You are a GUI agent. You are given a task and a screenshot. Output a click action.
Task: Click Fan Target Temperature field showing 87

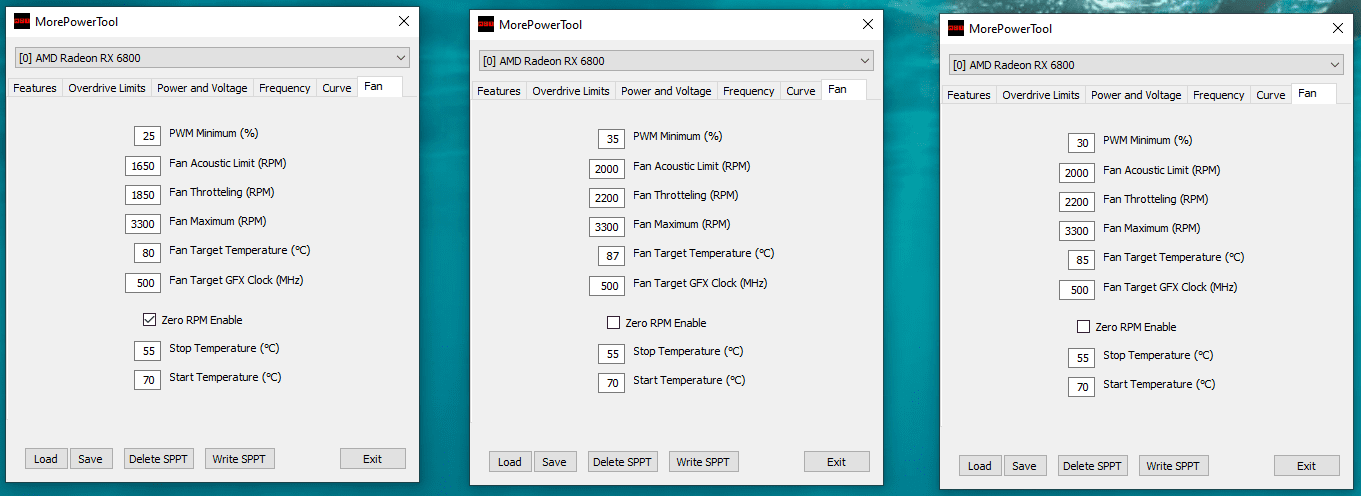tap(611, 255)
